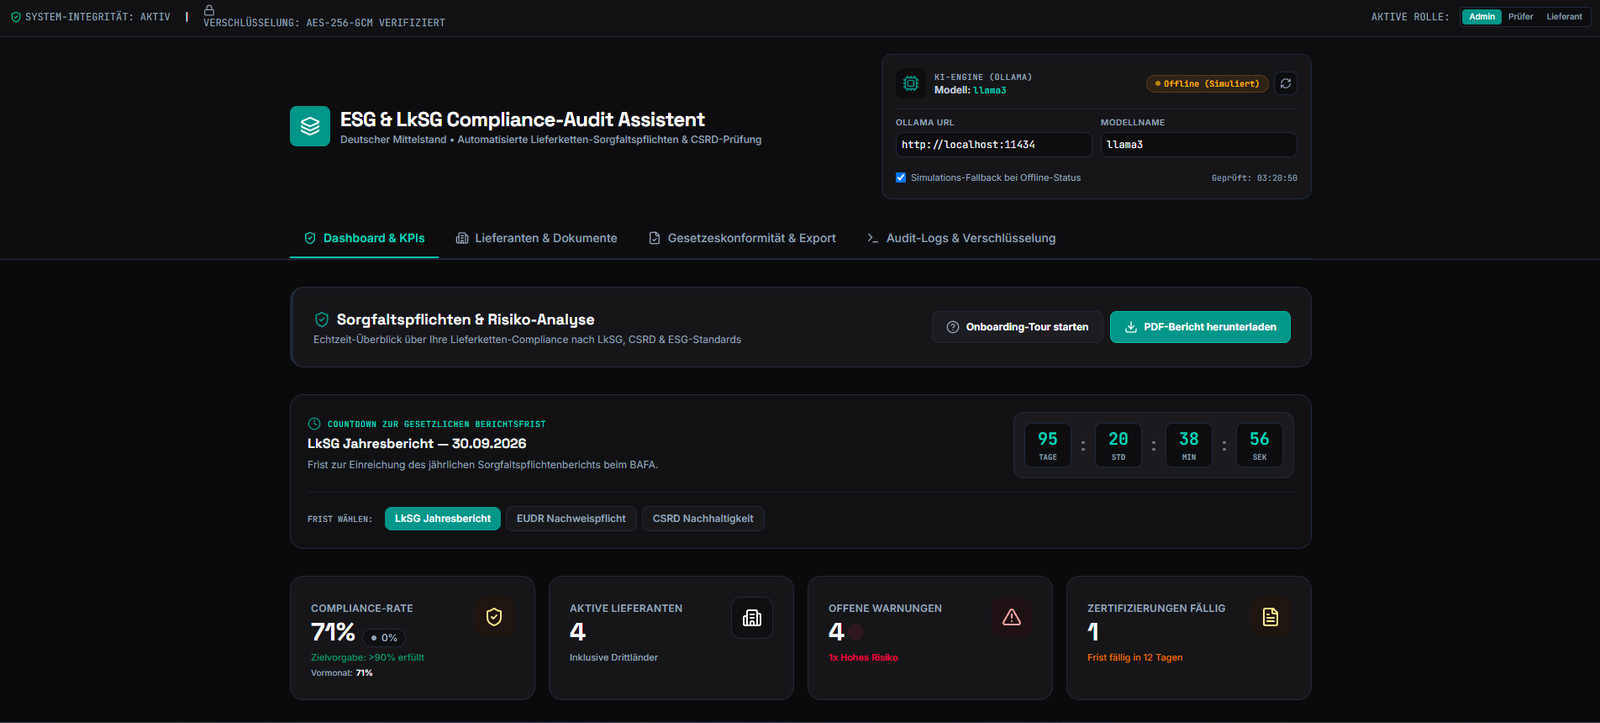
Task: Click the Std countdown box
Action: click(1118, 445)
